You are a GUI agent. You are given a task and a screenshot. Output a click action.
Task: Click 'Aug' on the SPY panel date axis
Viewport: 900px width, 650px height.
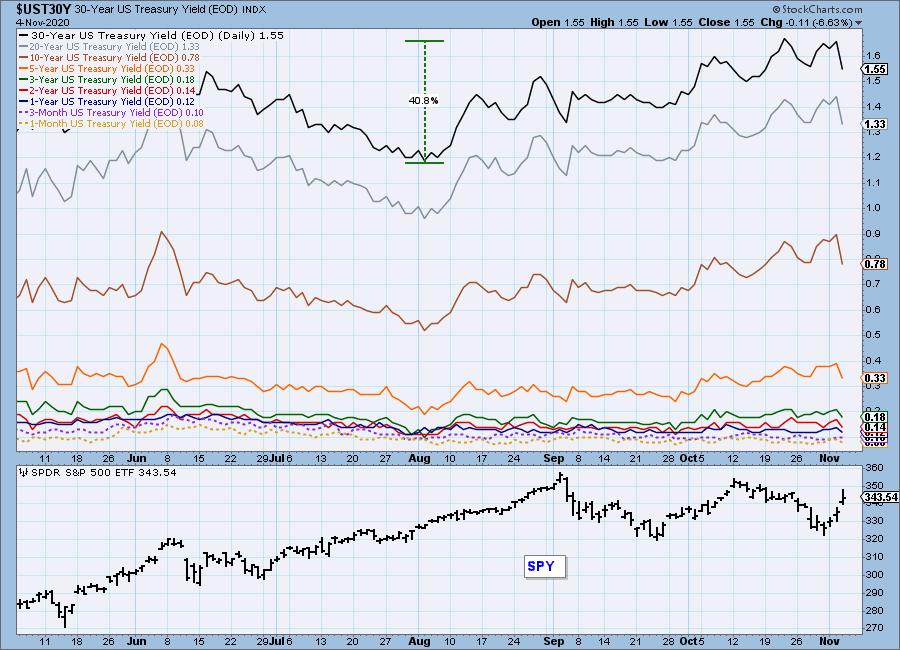click(x=419, y=641)
